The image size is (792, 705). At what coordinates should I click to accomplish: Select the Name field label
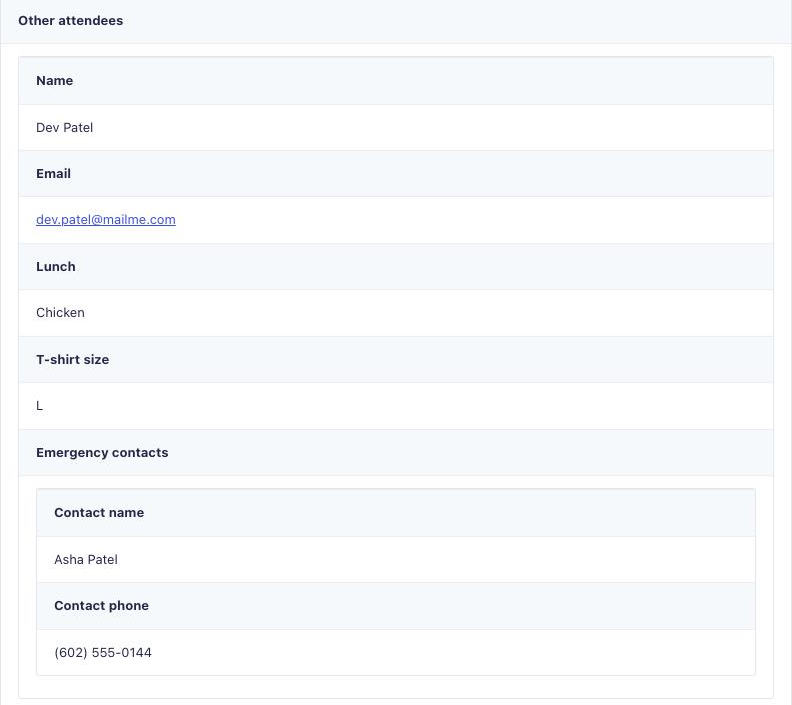55,81
